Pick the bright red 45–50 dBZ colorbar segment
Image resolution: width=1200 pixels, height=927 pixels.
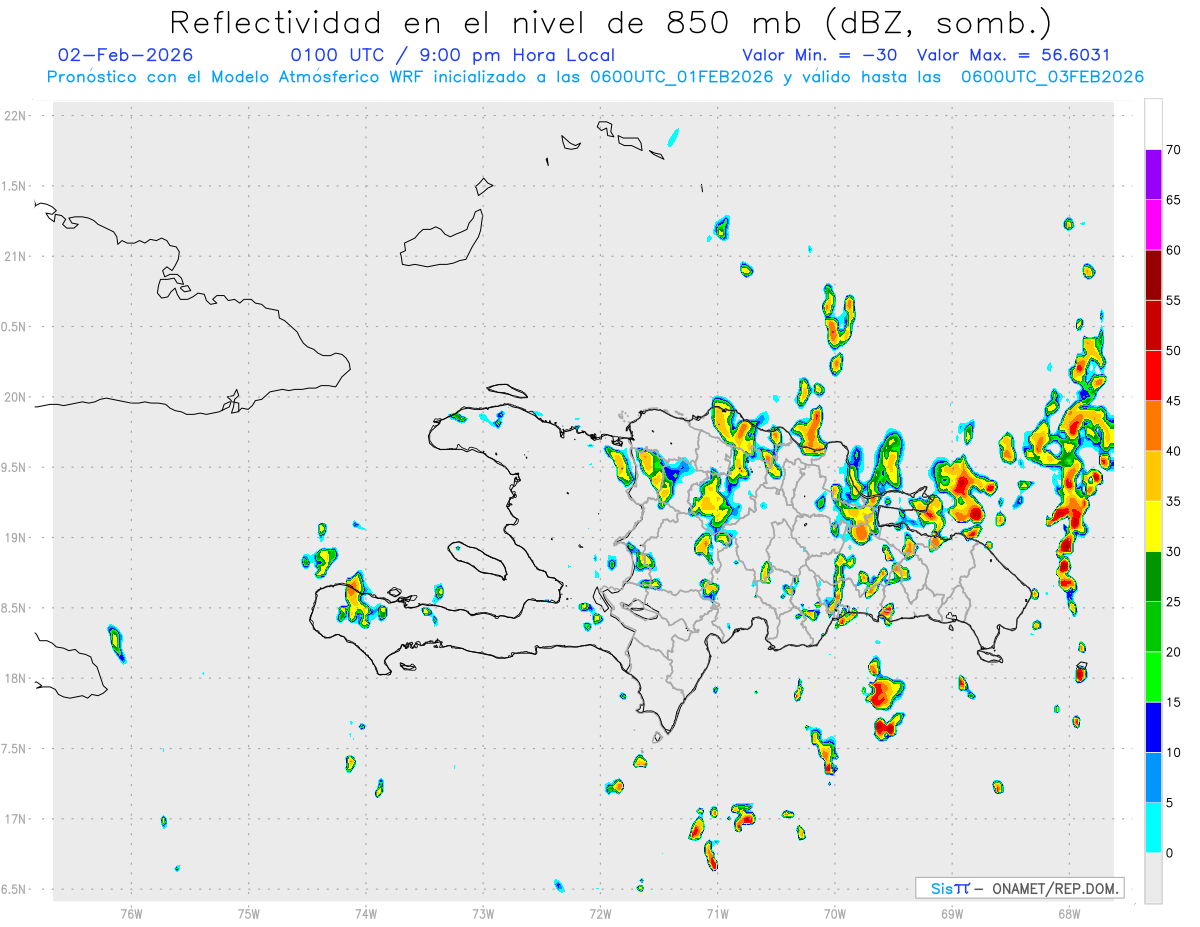(x=1153, y=376)
